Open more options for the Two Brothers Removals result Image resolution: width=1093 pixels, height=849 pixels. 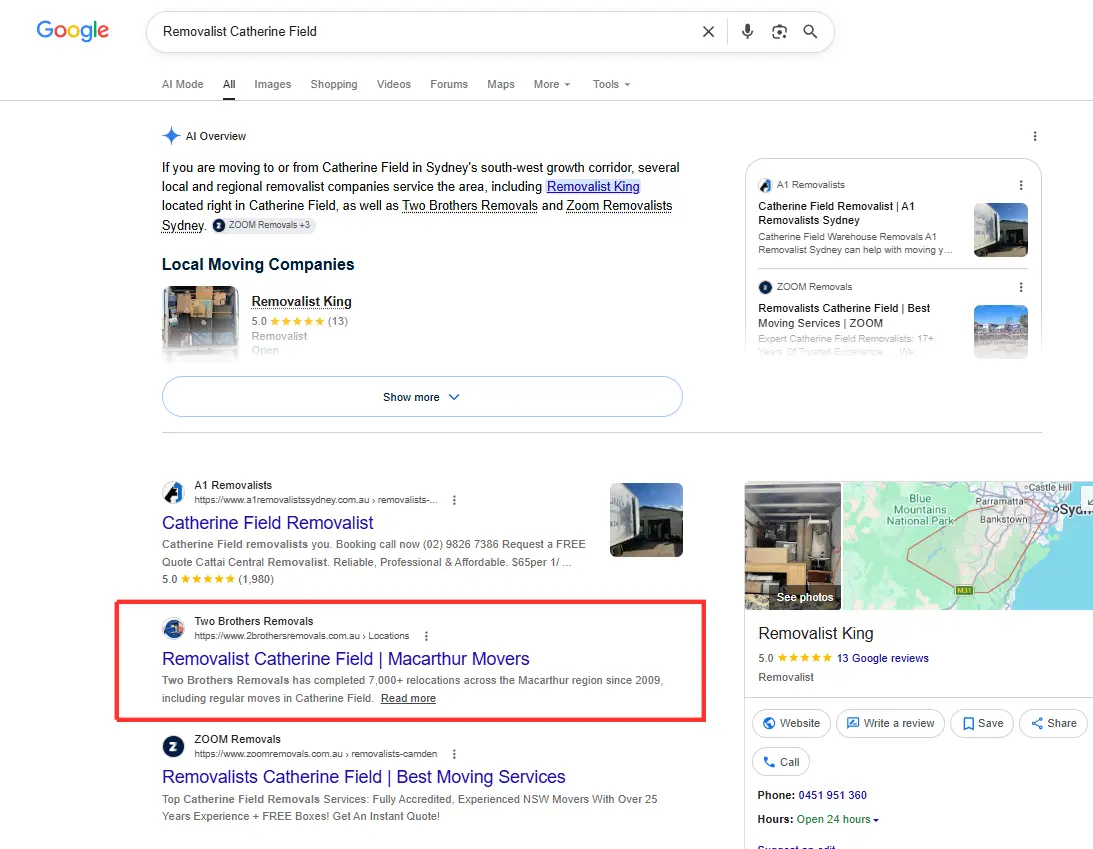(427, 636)
